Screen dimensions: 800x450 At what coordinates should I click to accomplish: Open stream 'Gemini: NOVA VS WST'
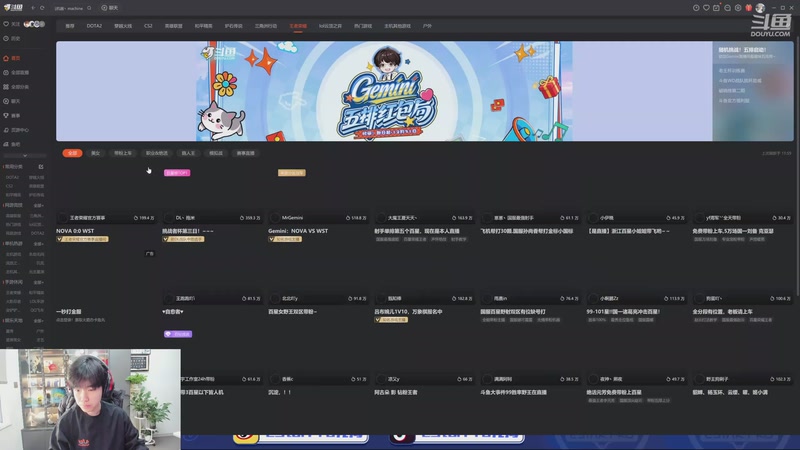point(298,231)
